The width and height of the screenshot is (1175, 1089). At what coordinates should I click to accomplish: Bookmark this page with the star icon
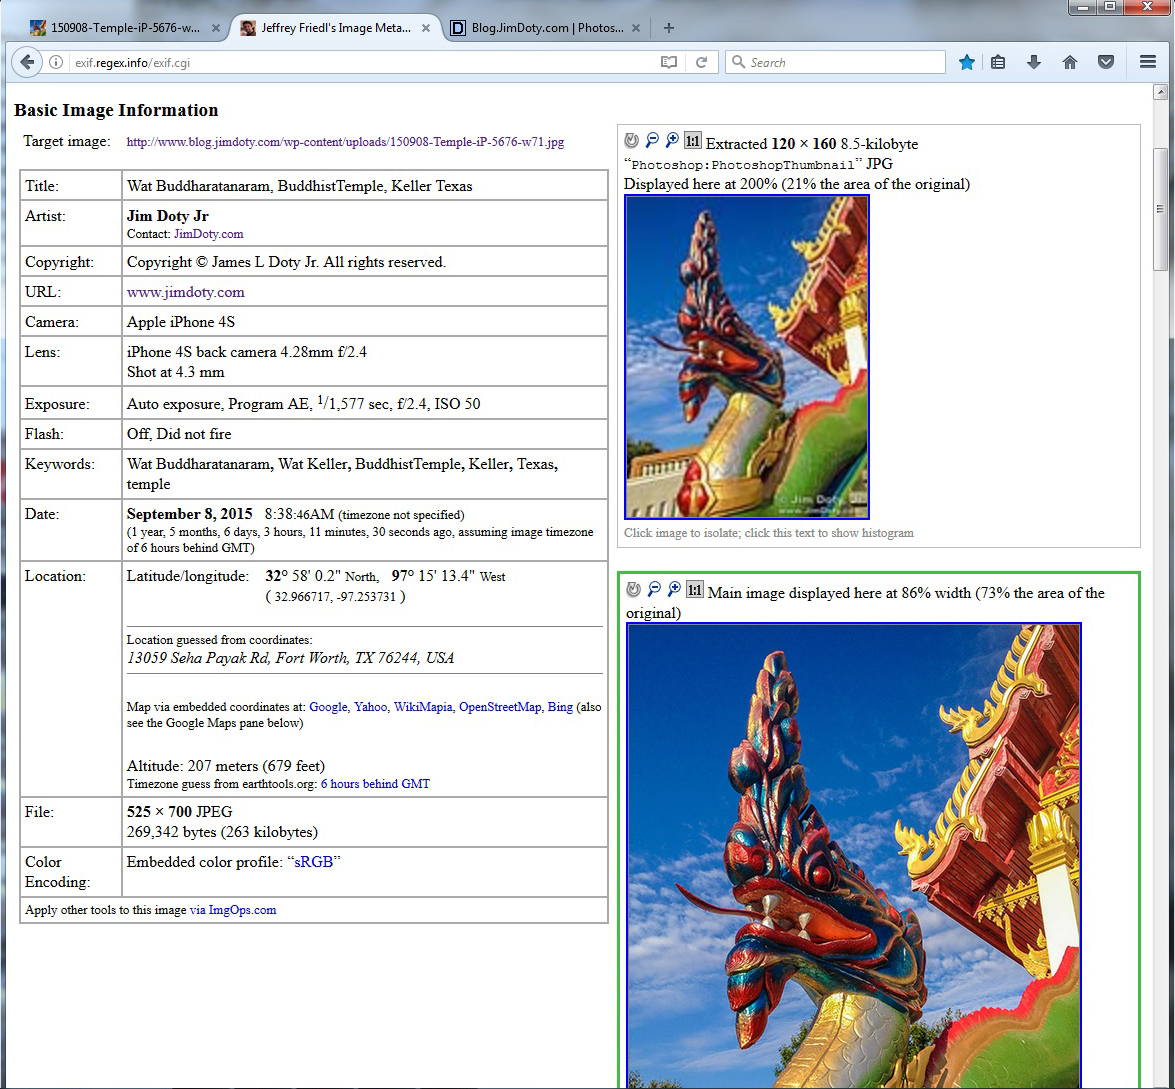967,62
